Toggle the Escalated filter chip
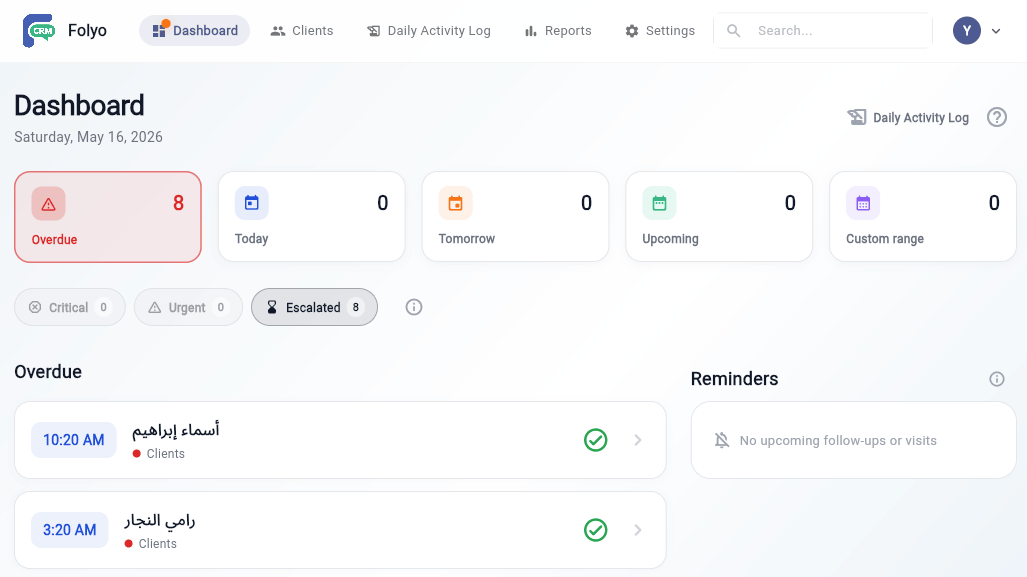 (x=314, y=307)
